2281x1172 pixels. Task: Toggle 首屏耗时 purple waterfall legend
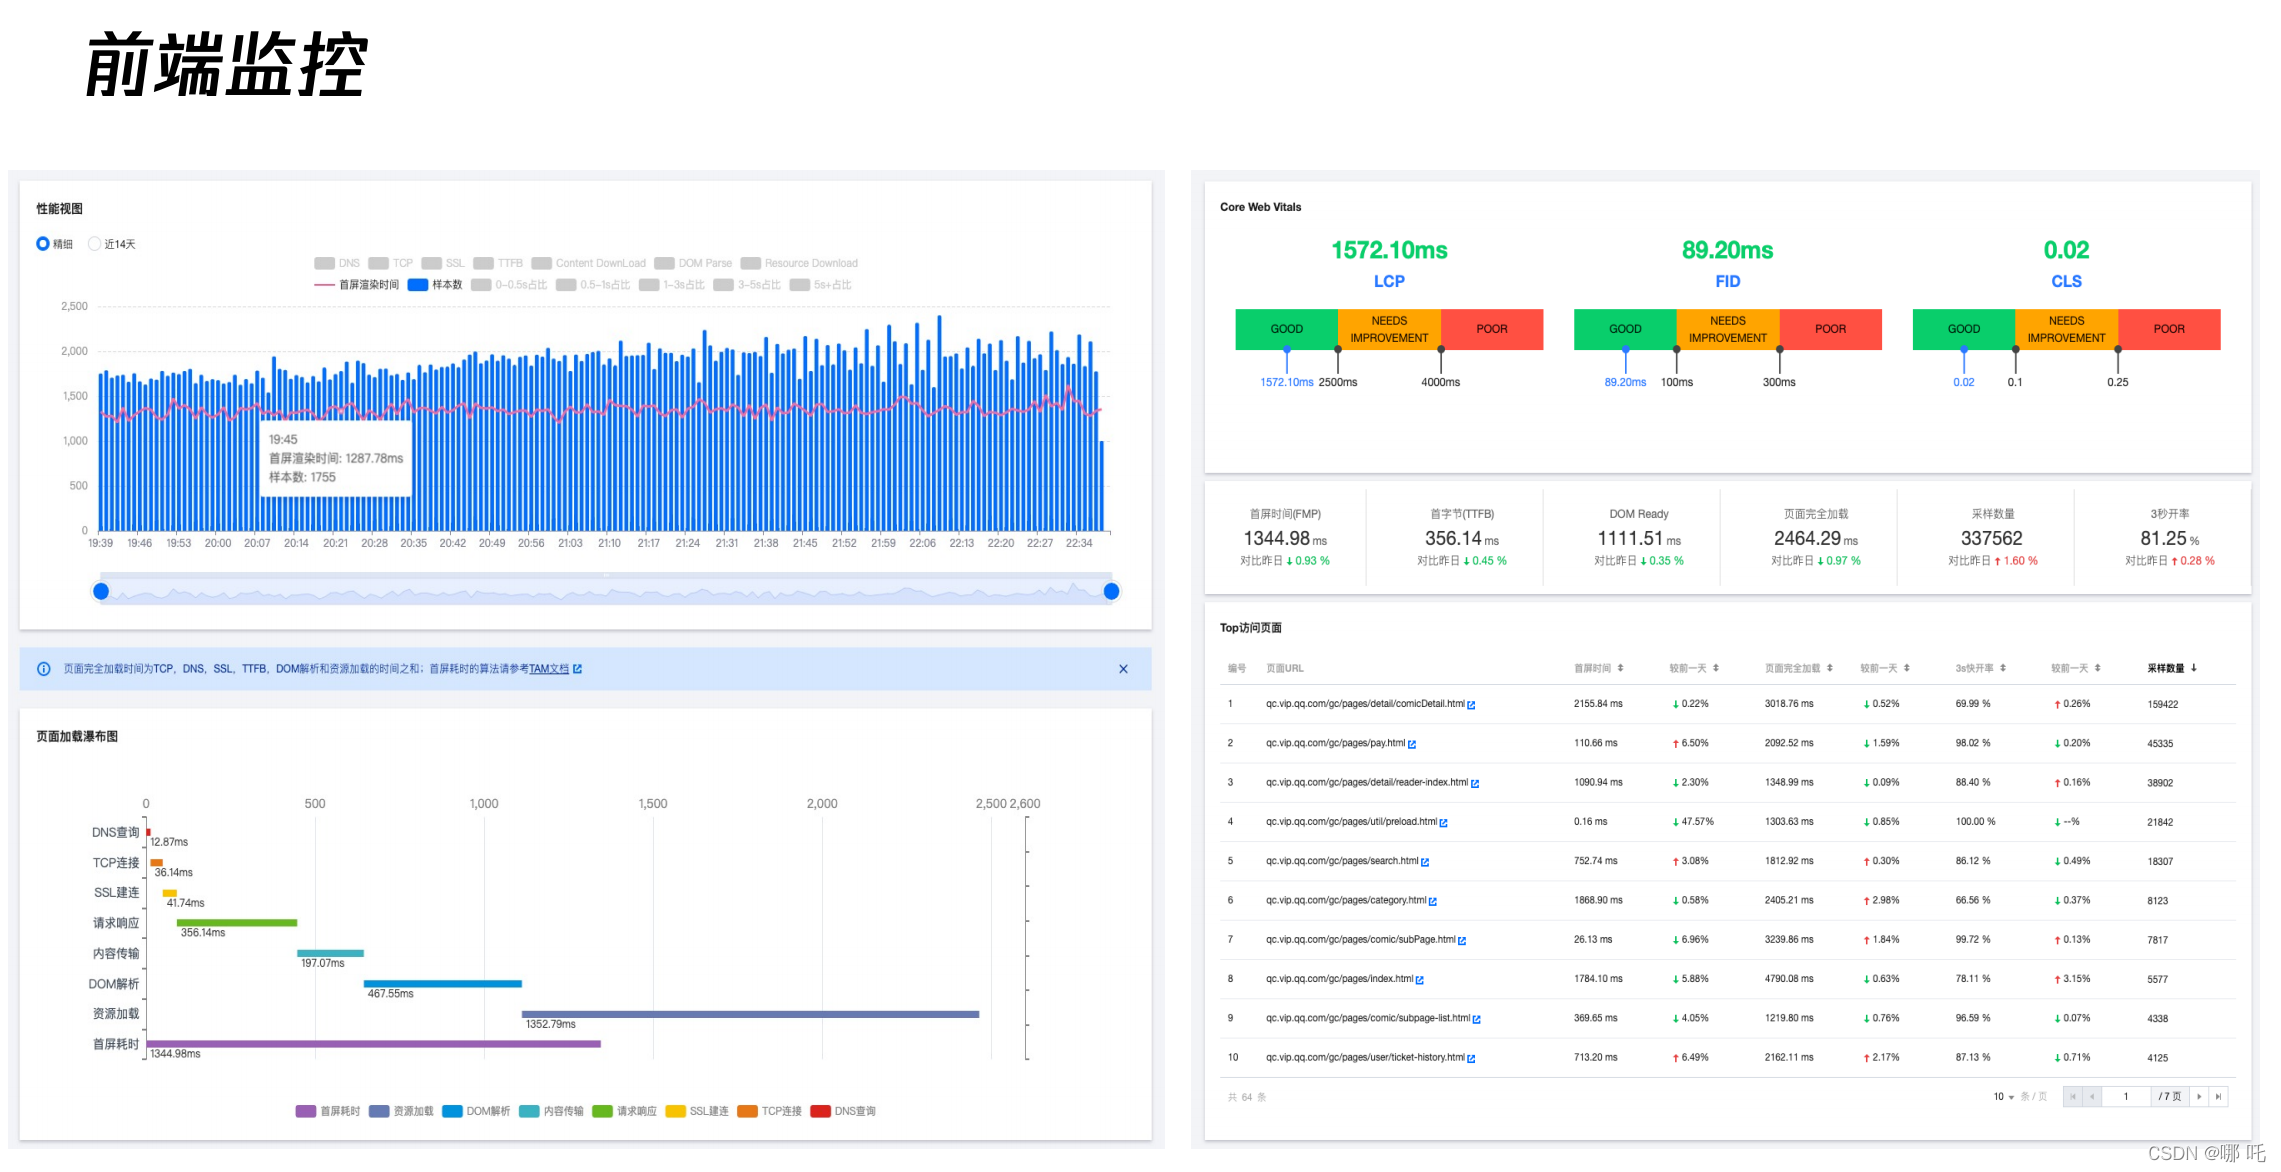coord(328,1111)
